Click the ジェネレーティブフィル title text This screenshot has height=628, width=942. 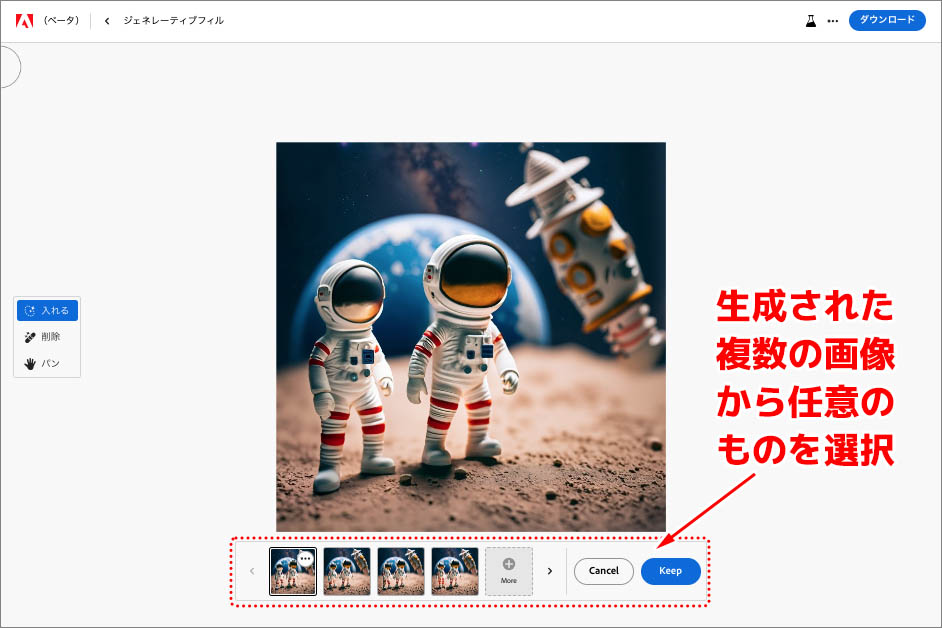pyautogui.click(x=175, y=18)
